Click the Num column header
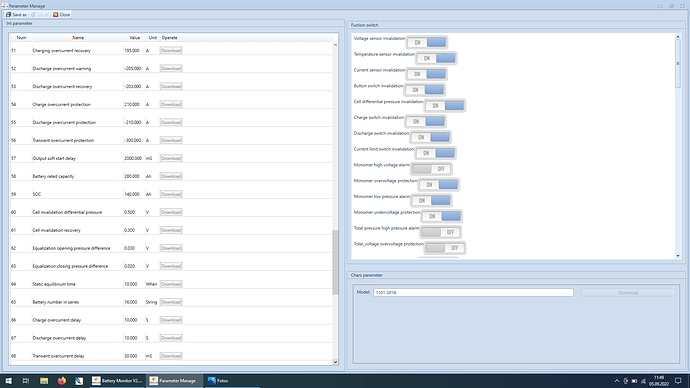Screen dimensions: 690x388 [21, 38]
